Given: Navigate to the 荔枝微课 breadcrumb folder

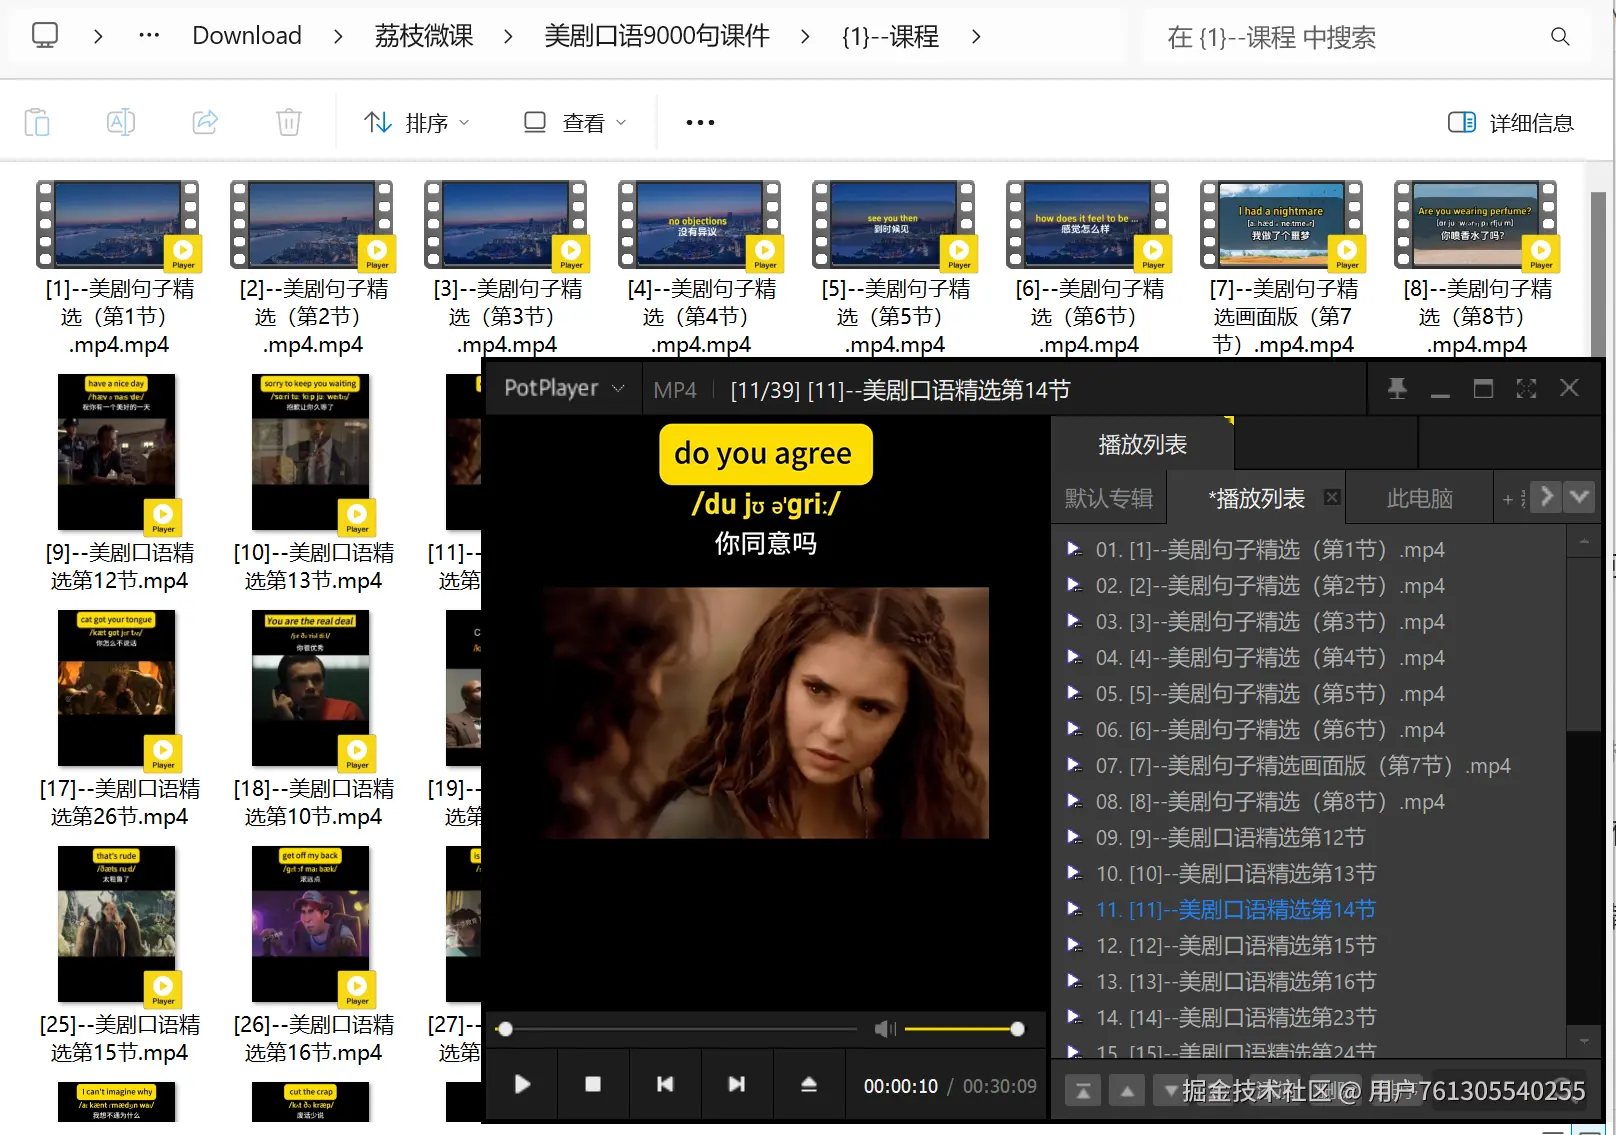Looking at the screenshot, I should point(424,36).
